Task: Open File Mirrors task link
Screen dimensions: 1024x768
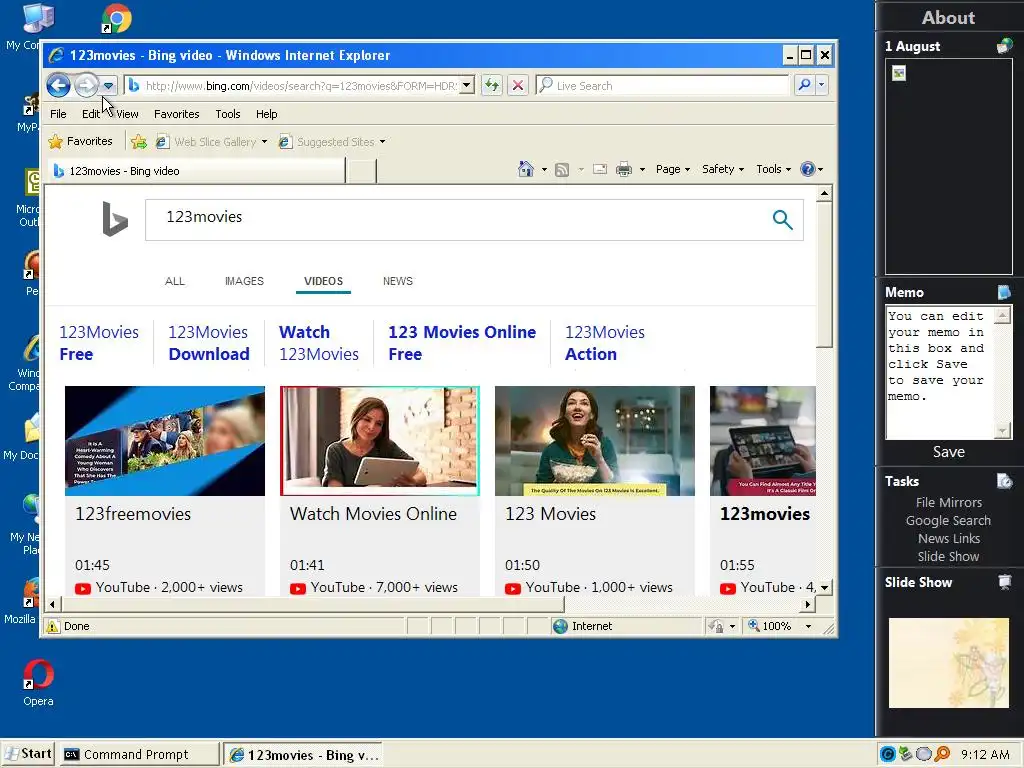Action: click(948, 502)
